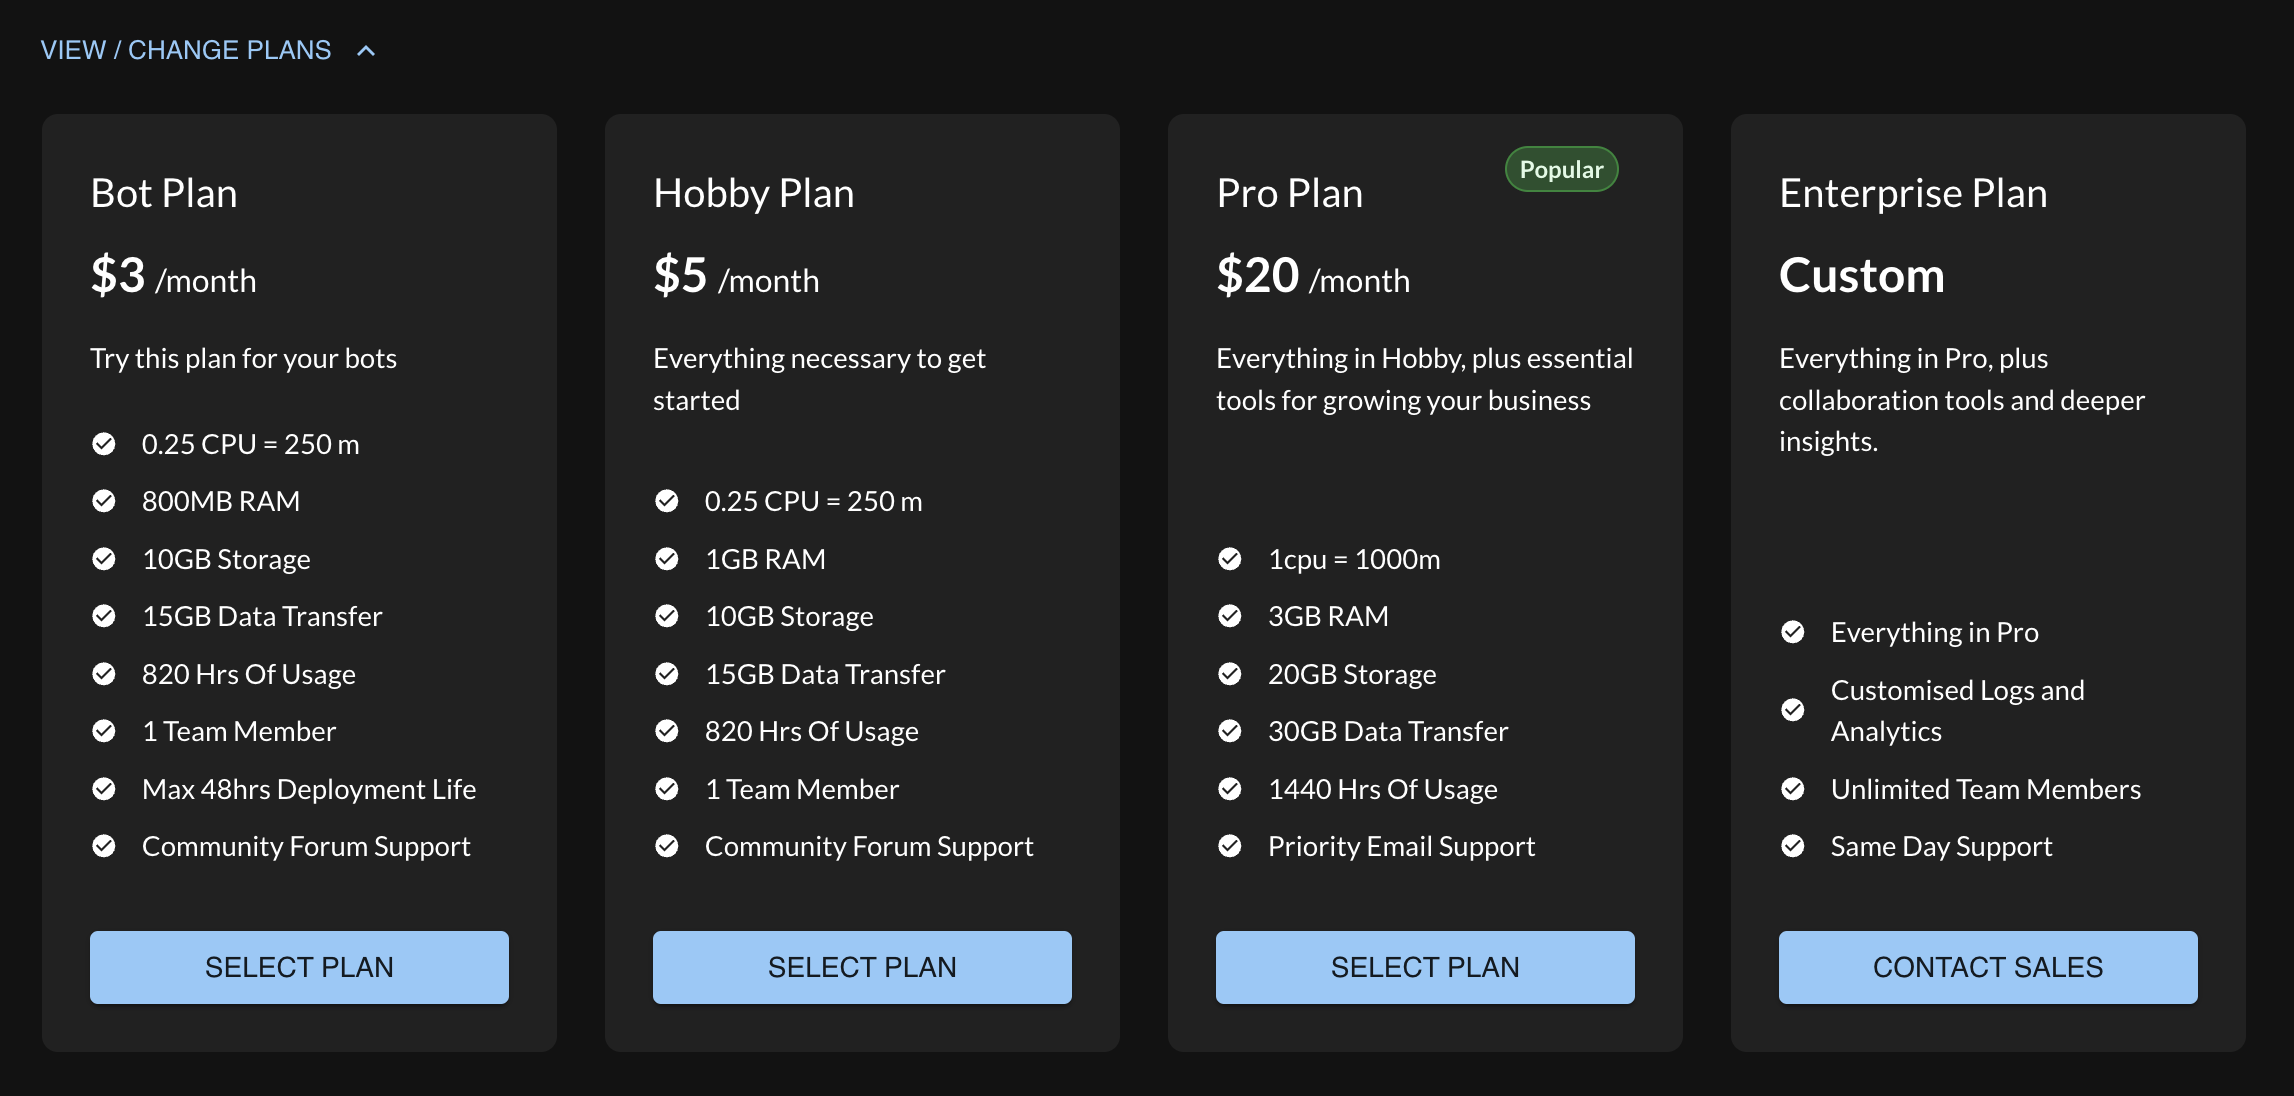Collapse the View / Change Plans chevron
The width and height of the screenshot is (2294, 1096).
tap(366, 51)
